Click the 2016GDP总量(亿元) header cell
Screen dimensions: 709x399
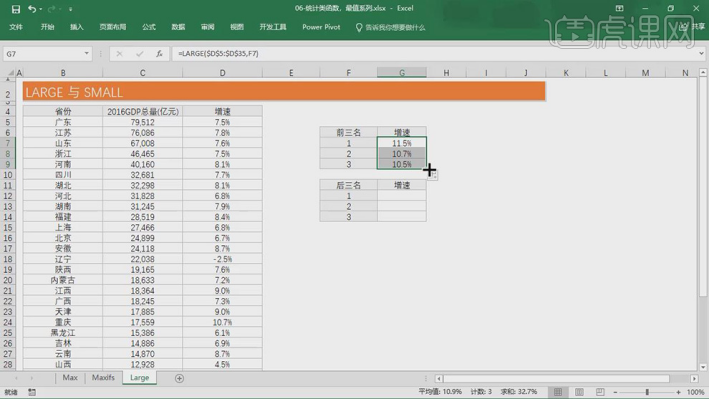(142, 111)
